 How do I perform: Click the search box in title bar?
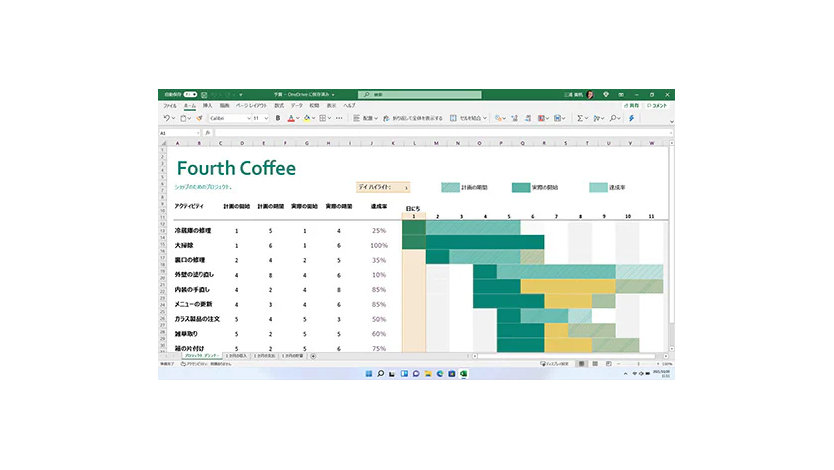click(420, 95)
